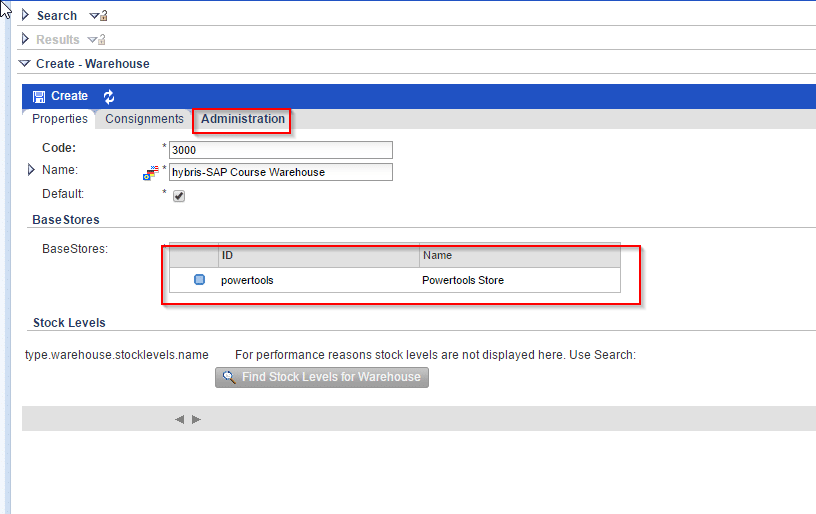Screen dimensions: 816x514
Task: Collapse the Create - Warehouse section
Action: tap(26, 63)
